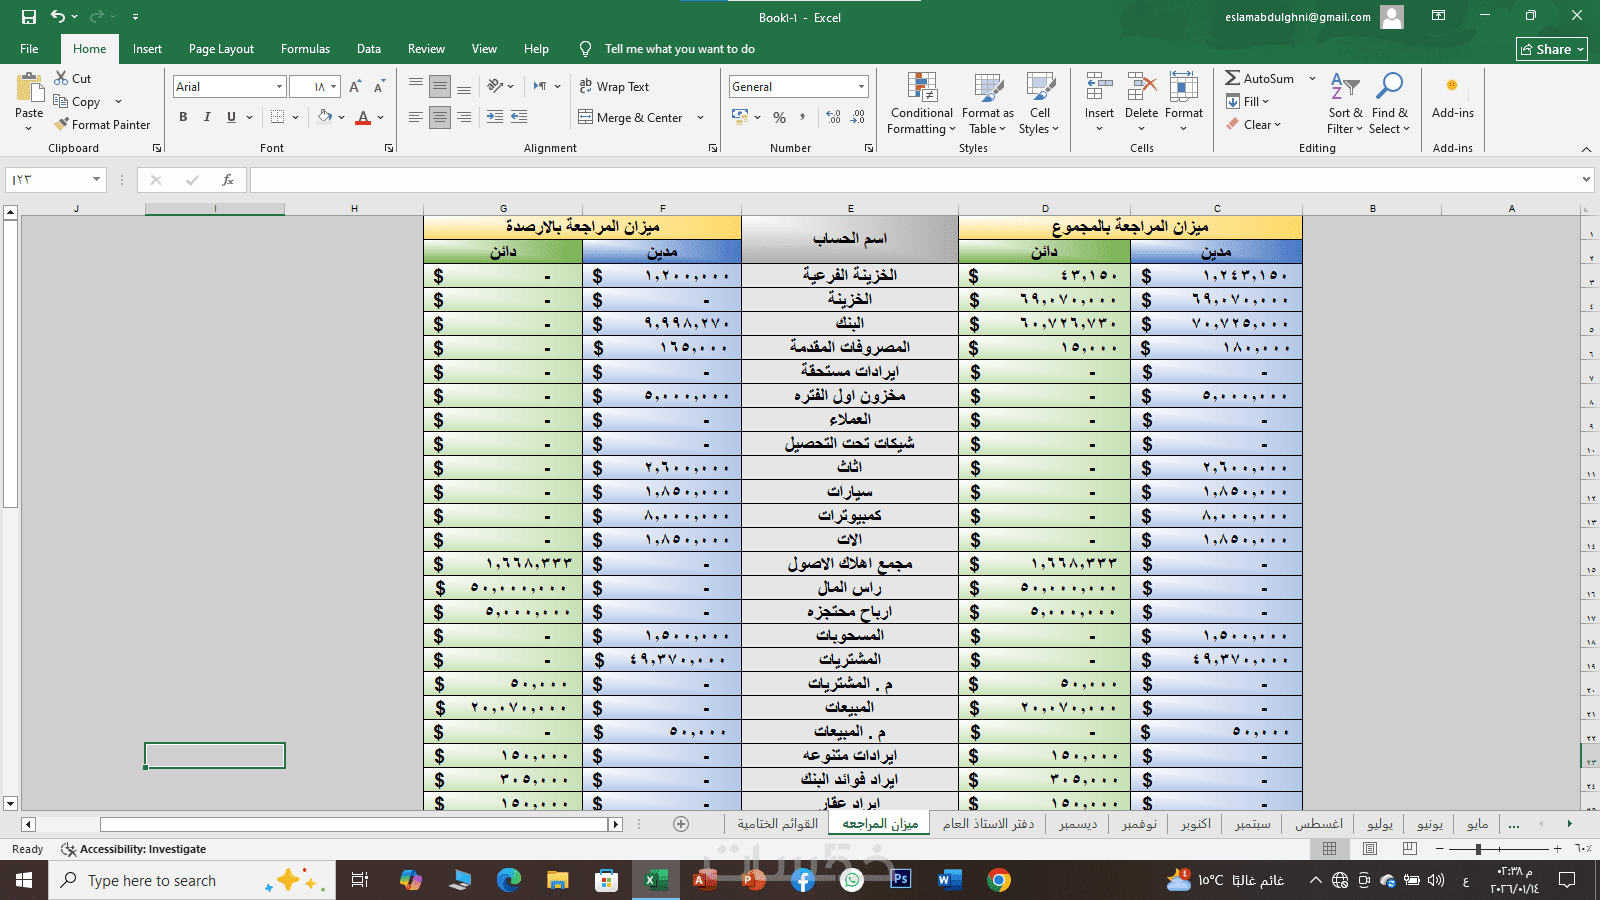The height and width of the screenshot is (900, 1600).
Task: Click the font color A icon
Action: click(364, 117)
